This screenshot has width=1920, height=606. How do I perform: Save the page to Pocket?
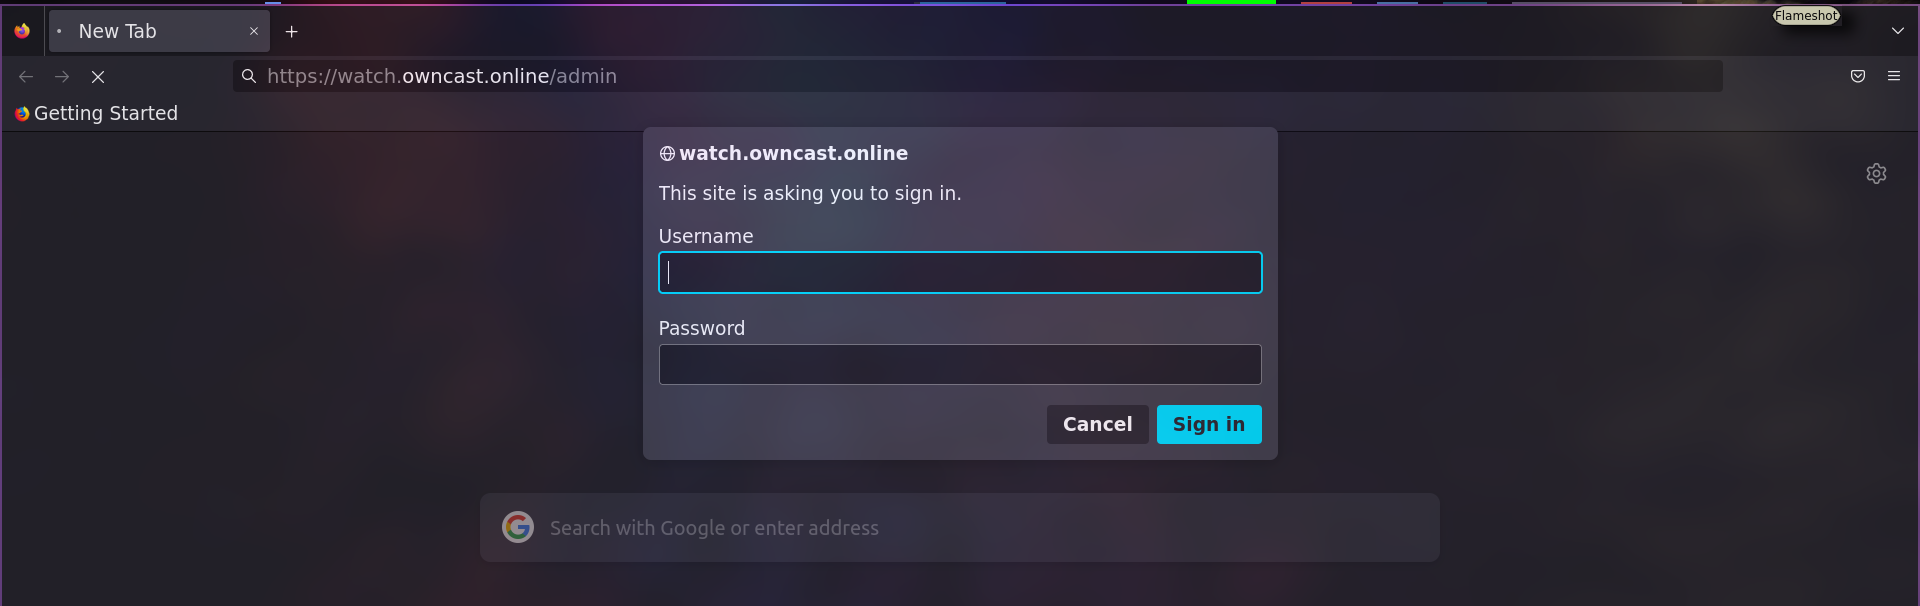click(x=1858, y=76)
